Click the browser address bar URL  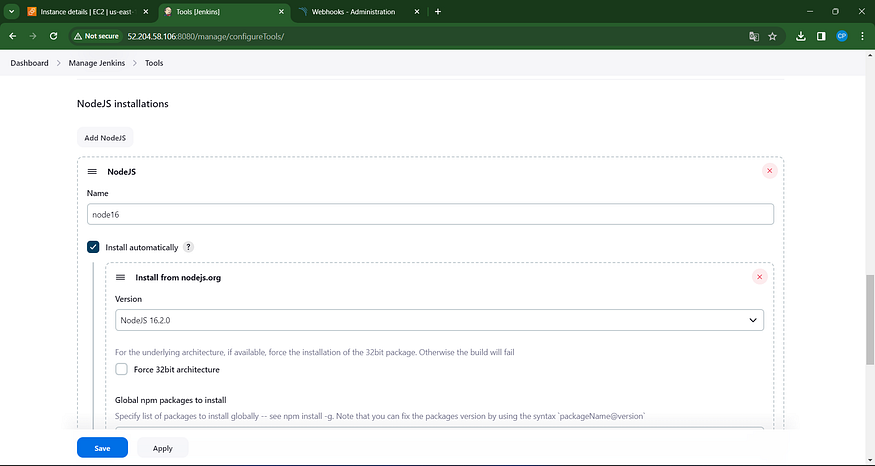[206, 36]
